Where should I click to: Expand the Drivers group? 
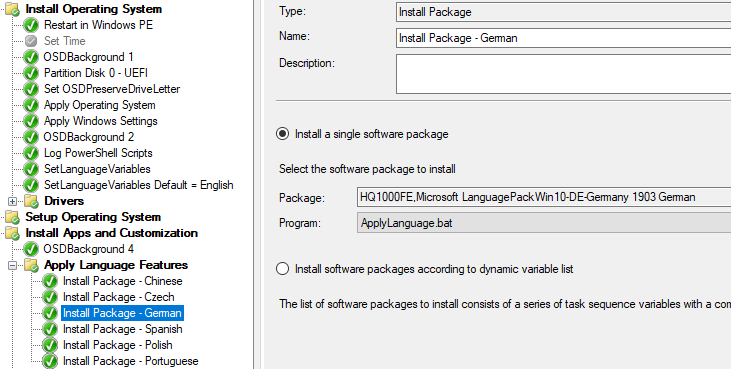[13, 201]
